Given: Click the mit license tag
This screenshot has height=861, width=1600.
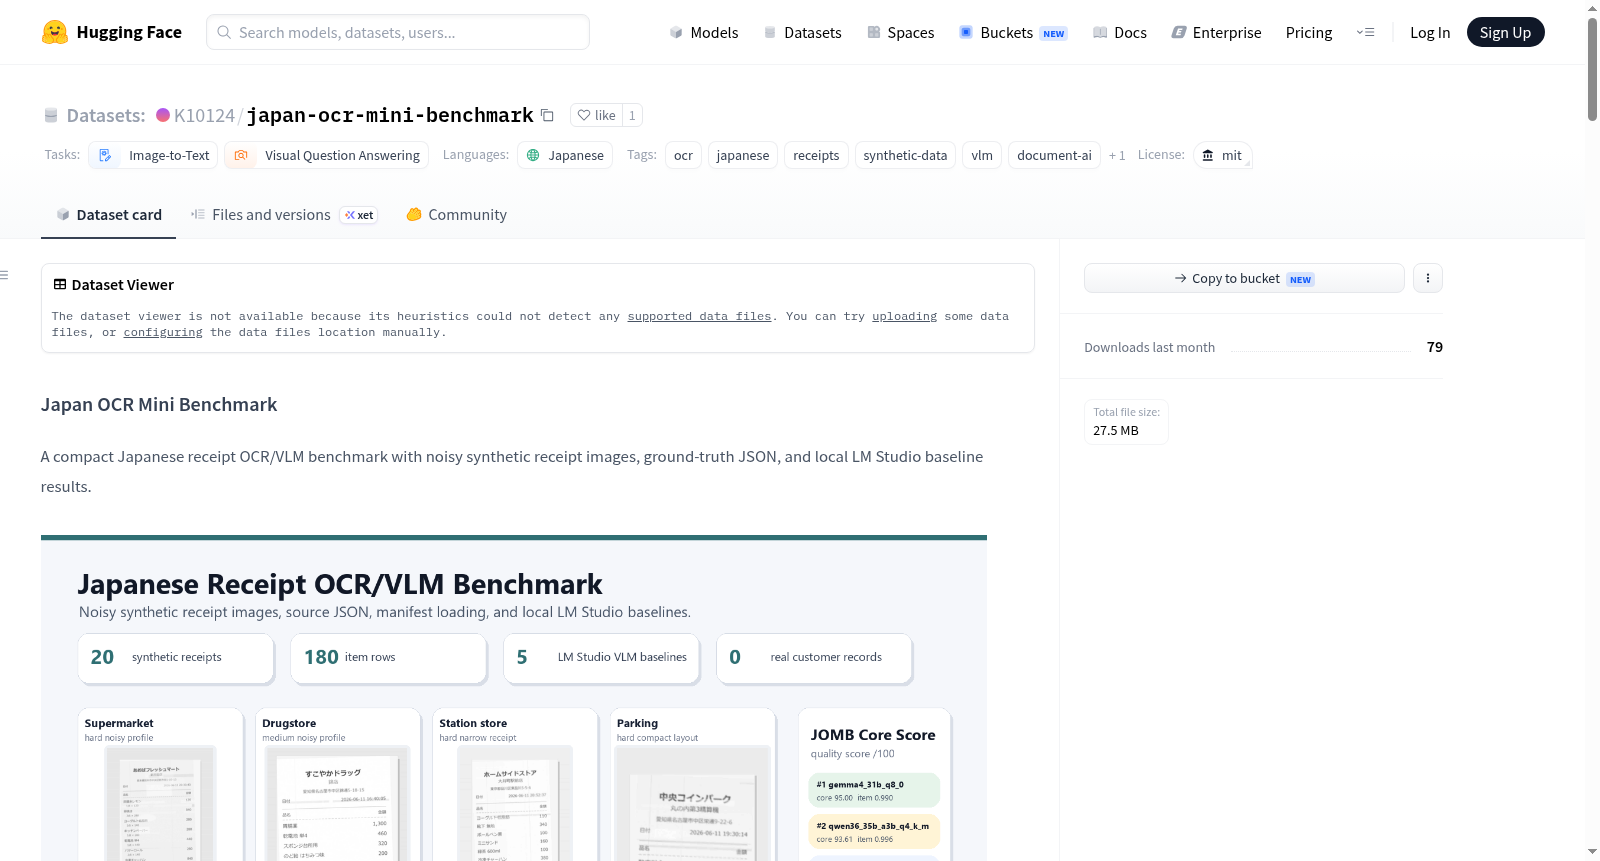Looking at the screenshot, I should [1222, 155].
